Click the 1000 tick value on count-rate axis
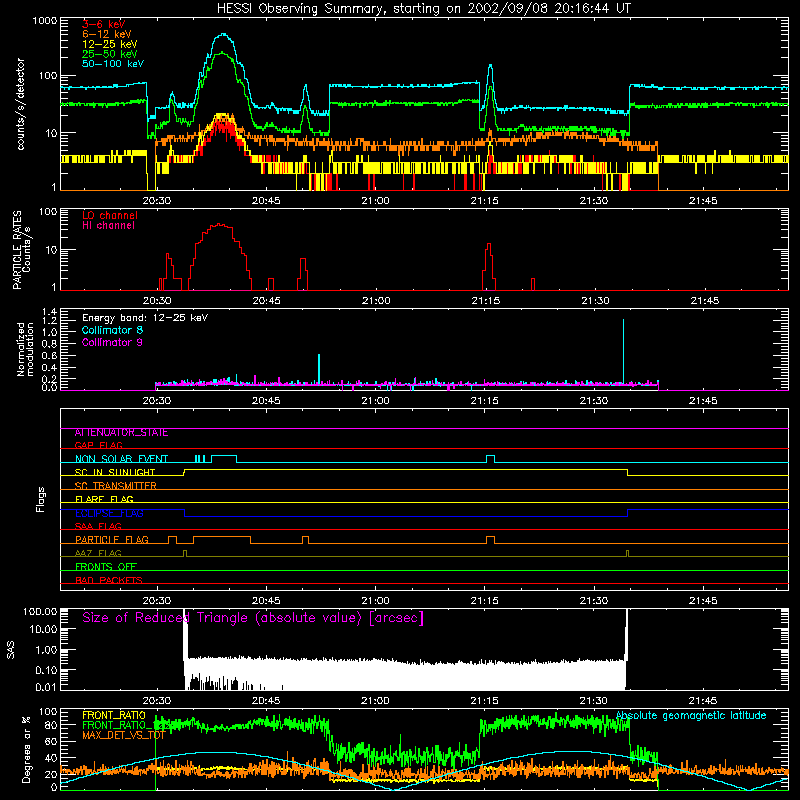 click(45, 21)
